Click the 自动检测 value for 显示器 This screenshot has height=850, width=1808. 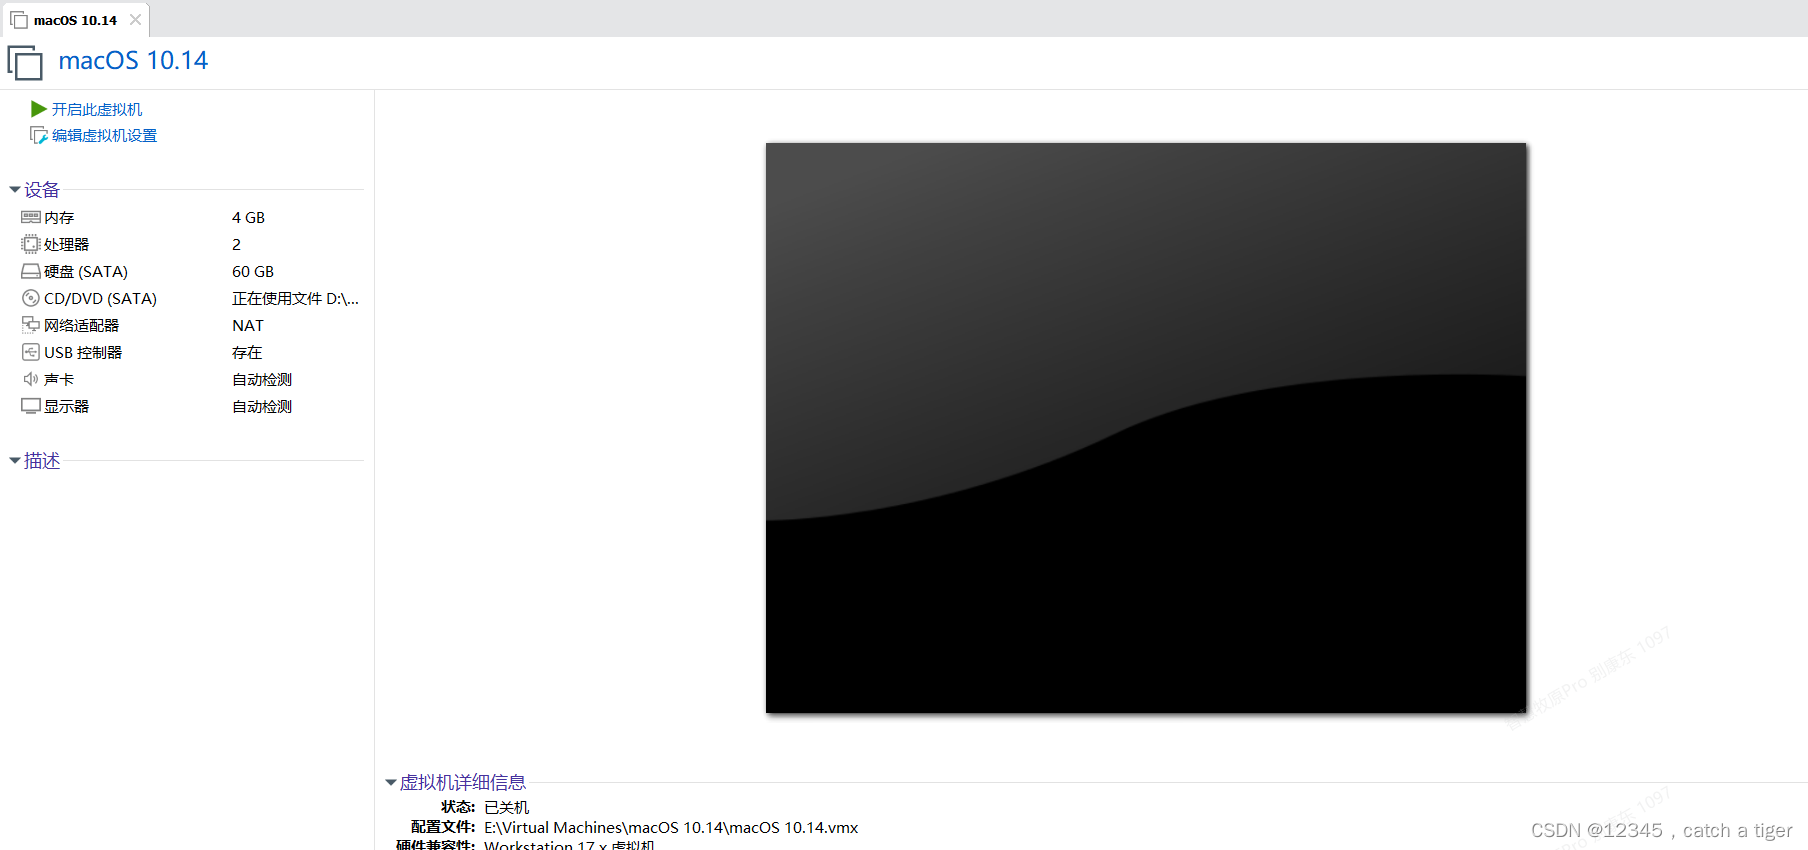point(262,406)
